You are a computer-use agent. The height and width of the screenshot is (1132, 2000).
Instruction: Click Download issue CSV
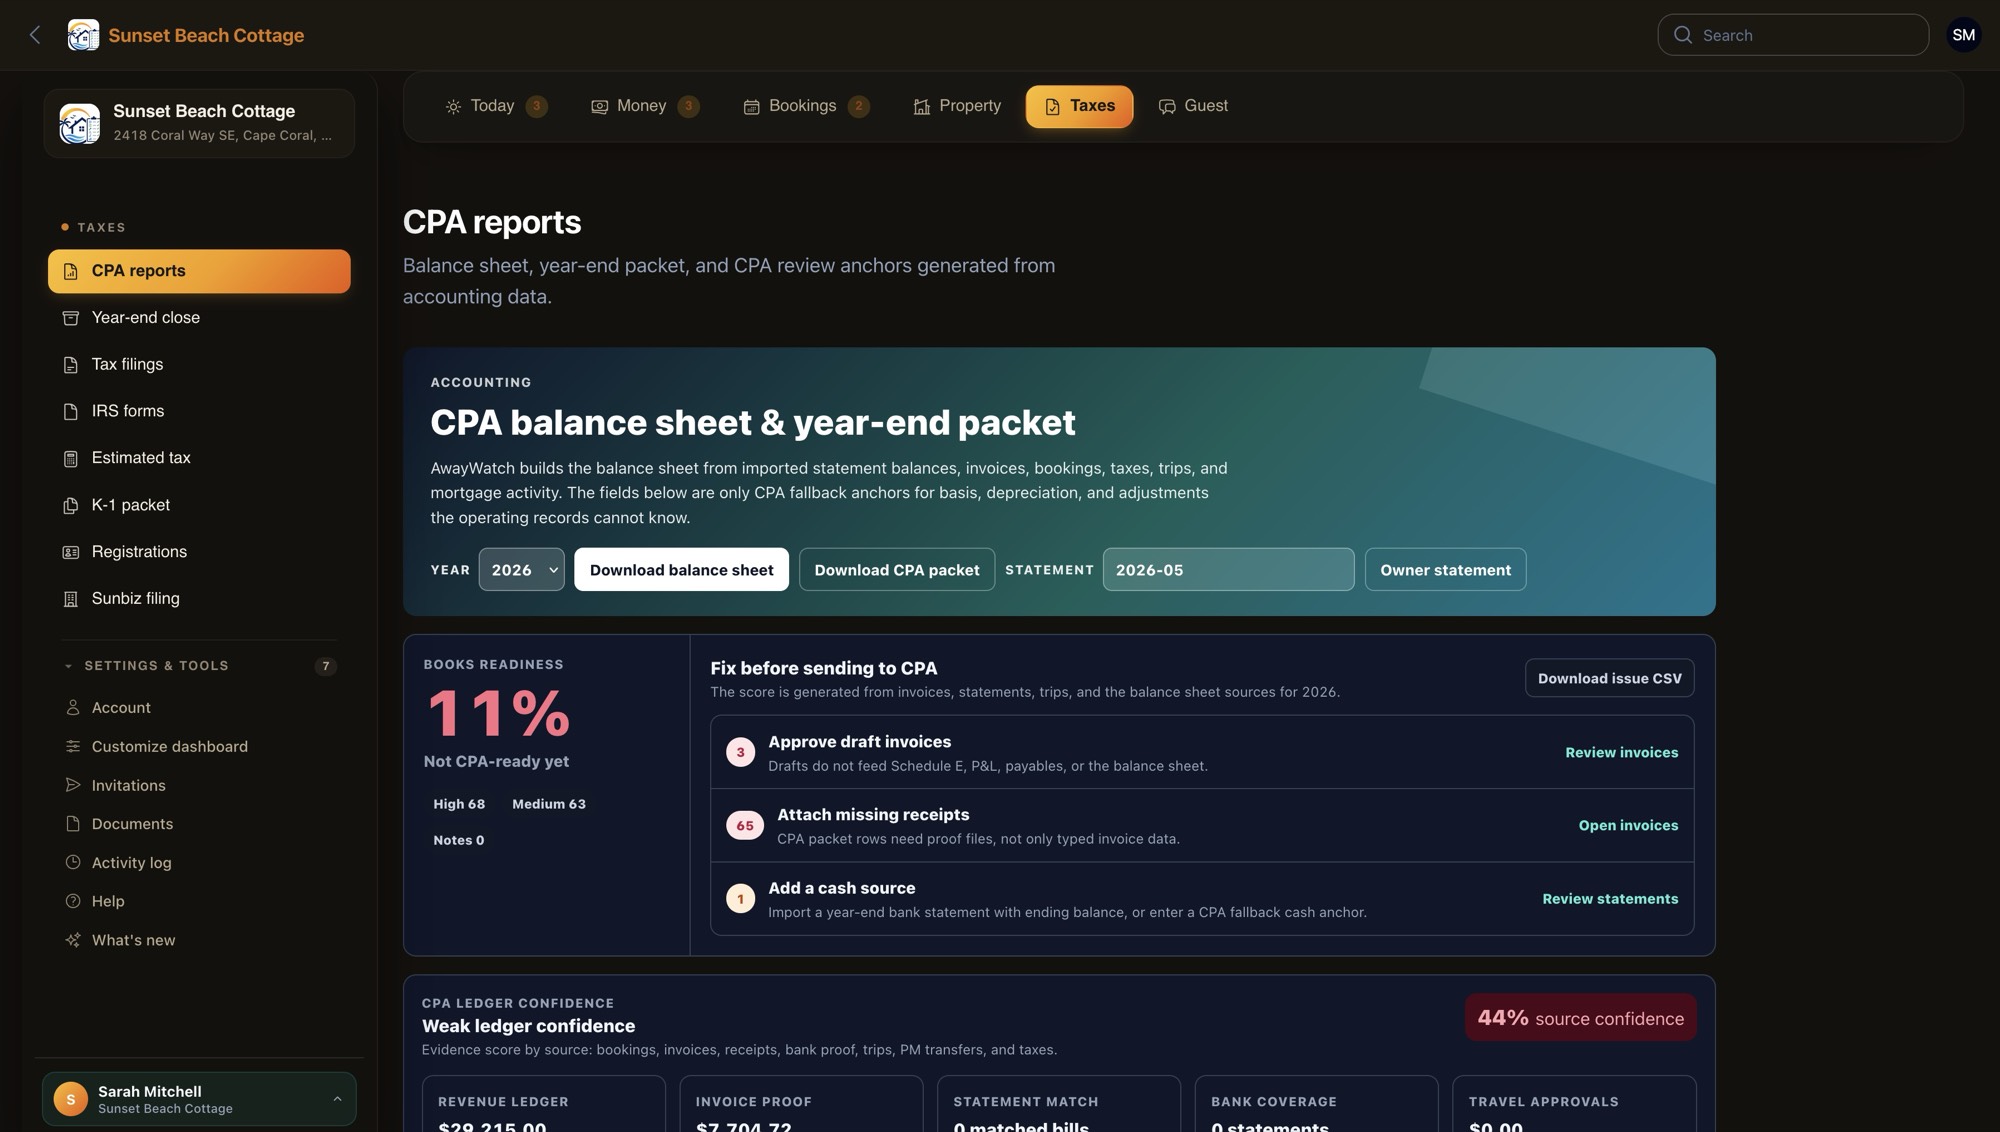[x=1609, y=678]
